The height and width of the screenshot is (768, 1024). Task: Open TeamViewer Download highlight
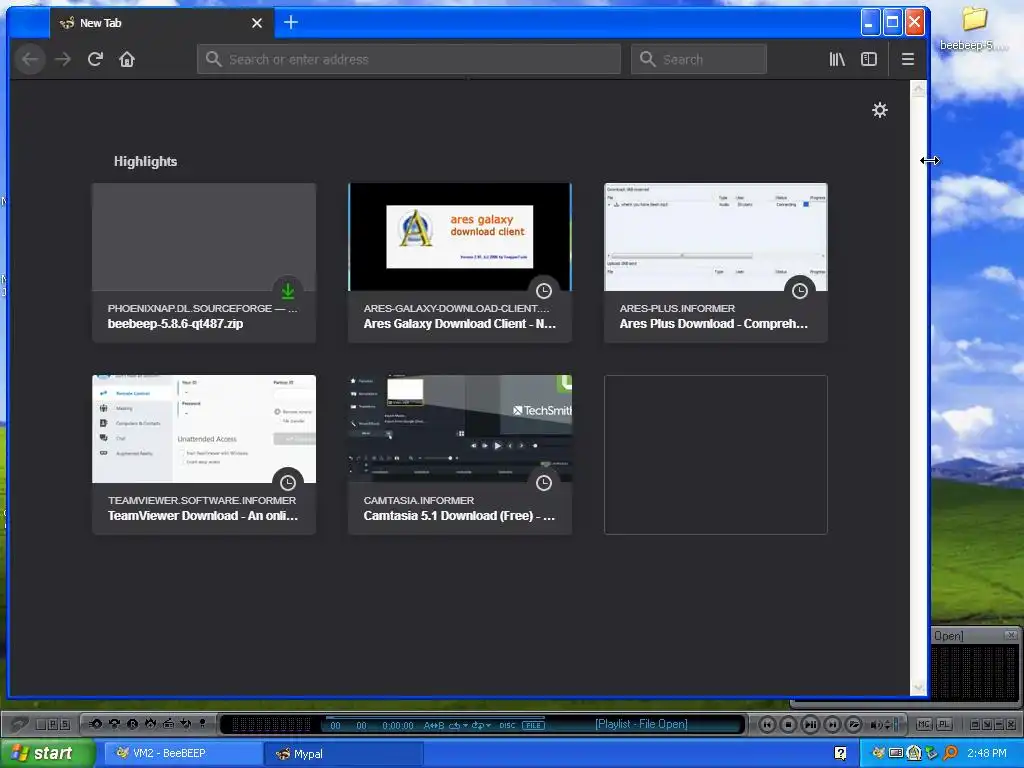click(204, 455)
